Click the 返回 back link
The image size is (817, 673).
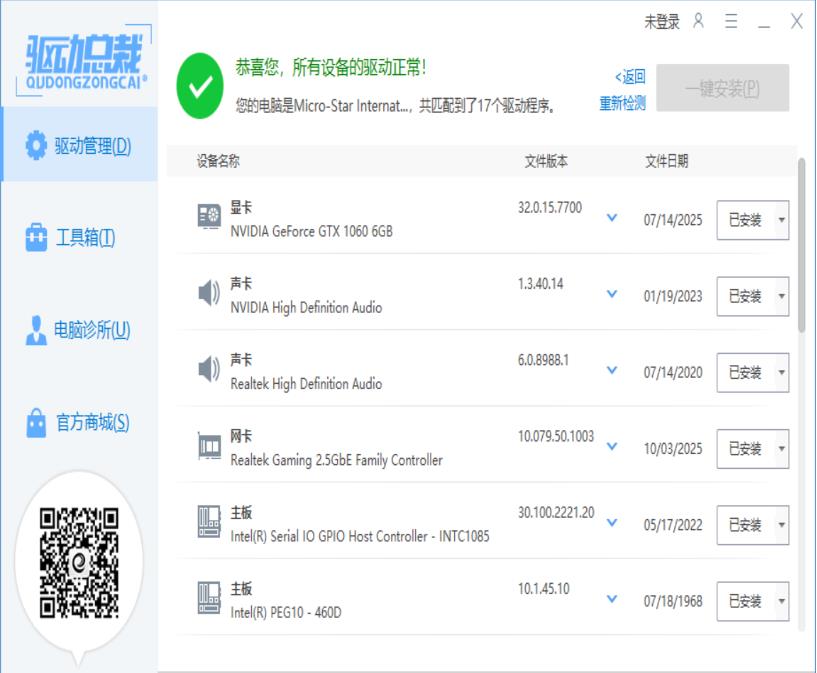[630, 77]
